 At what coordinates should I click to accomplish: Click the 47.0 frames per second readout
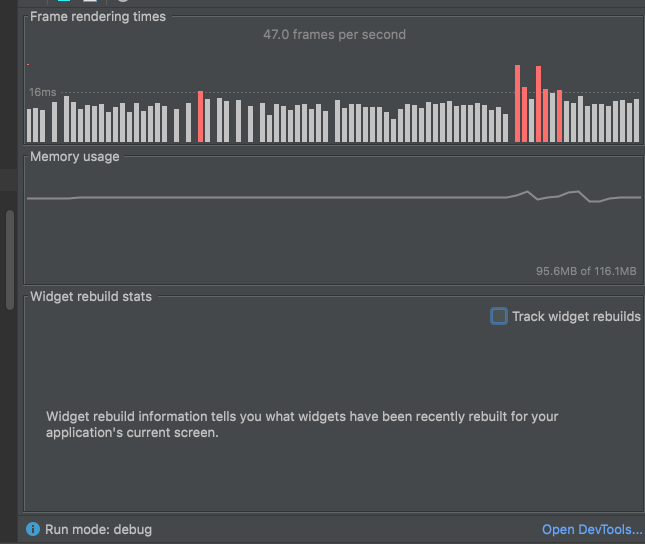(334, 35)
